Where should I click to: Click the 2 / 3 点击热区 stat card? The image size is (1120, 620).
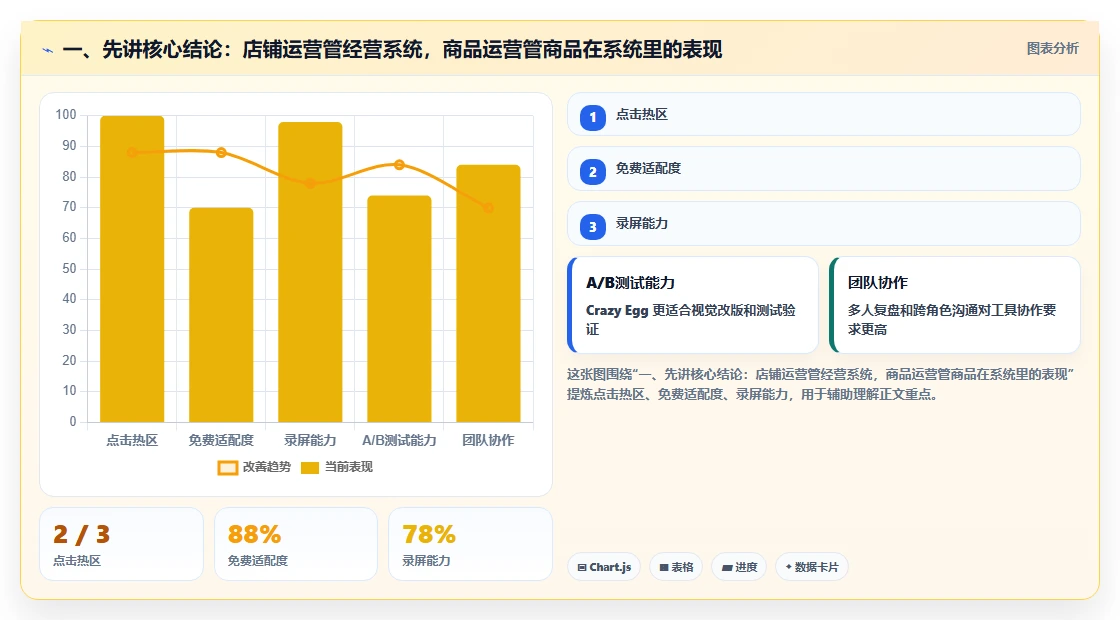click(121, 544)
